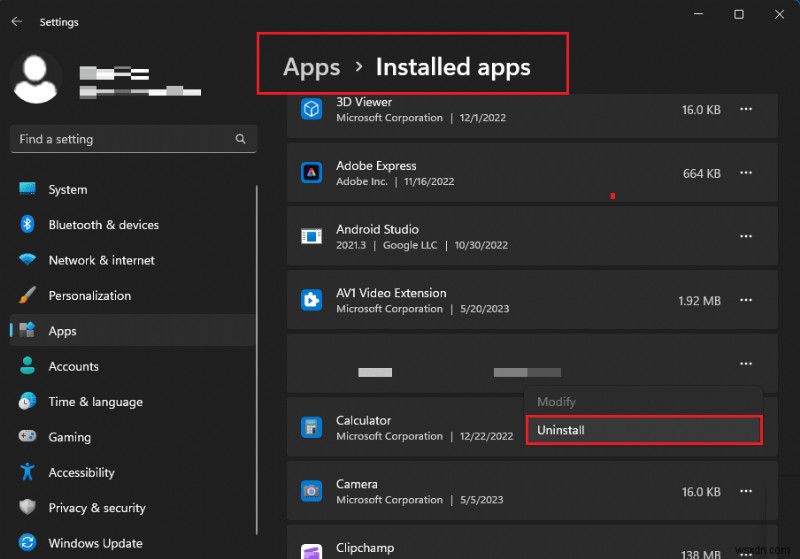The width and height of the screenshot is (800, 559).
Task: Click the 3D Viewer app name
Action: [364, 102]
